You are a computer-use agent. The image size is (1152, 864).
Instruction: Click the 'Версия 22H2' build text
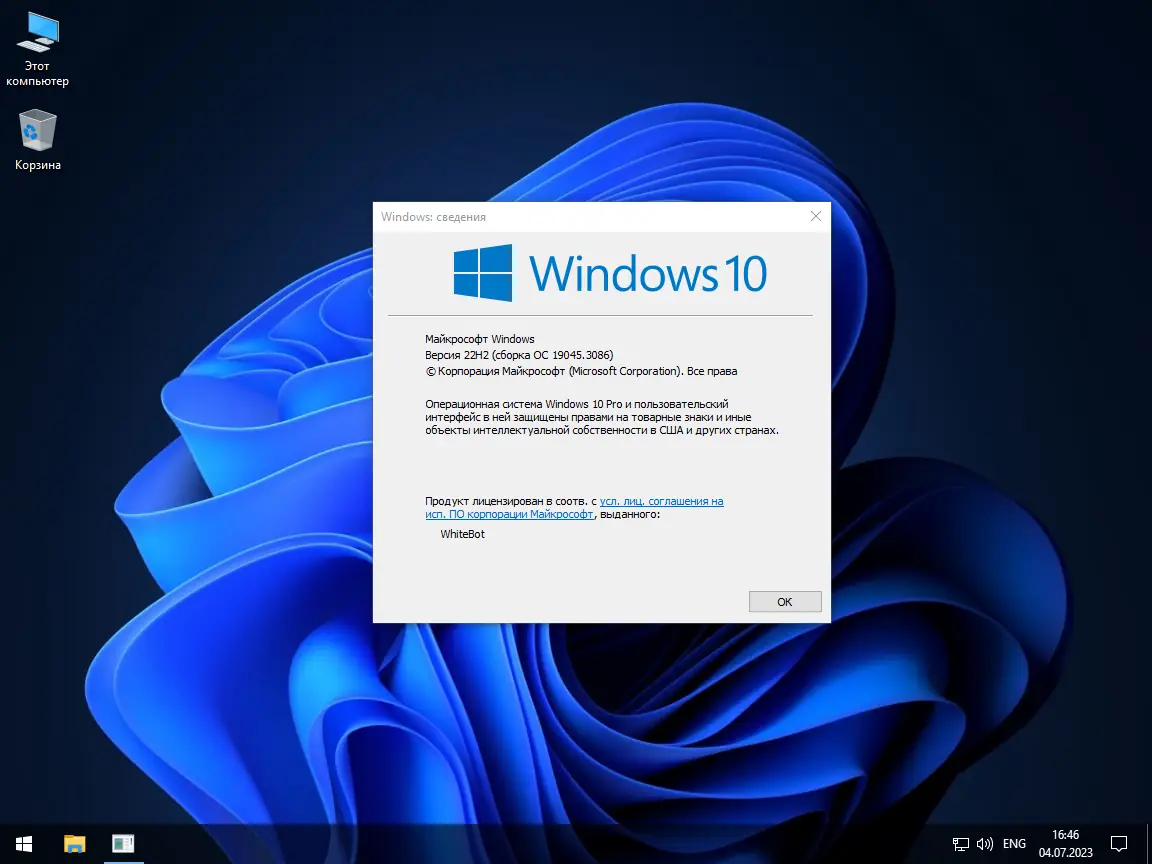519,355
